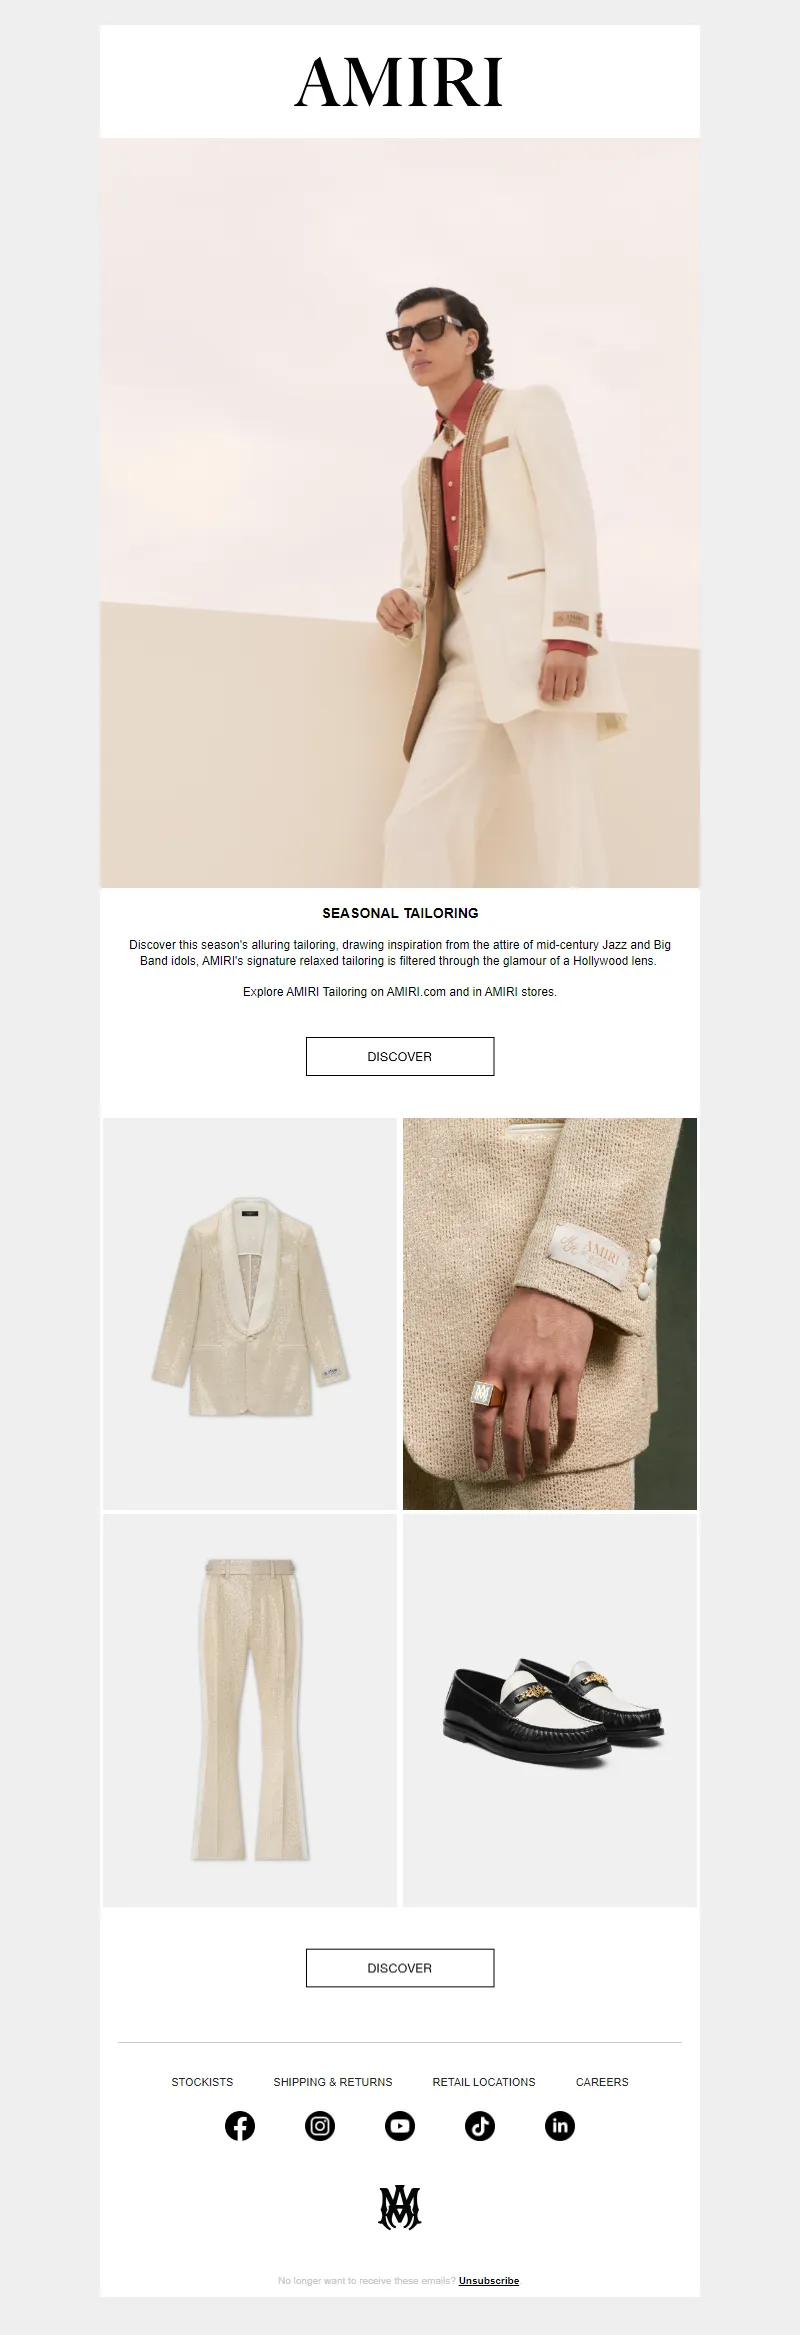The image size is (800, 2335).
Task: Open the Instagram social icon
Action: point(320,2126)
